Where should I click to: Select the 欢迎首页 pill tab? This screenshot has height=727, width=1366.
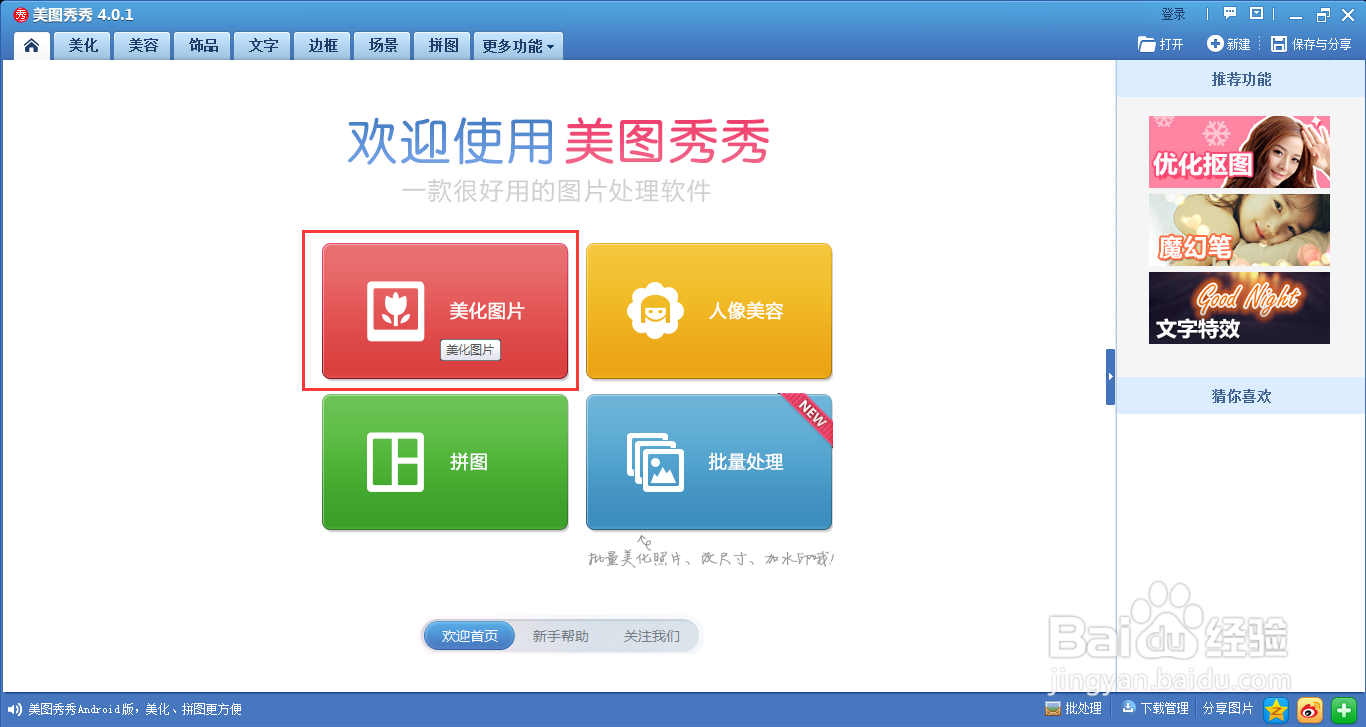(470, 636)
